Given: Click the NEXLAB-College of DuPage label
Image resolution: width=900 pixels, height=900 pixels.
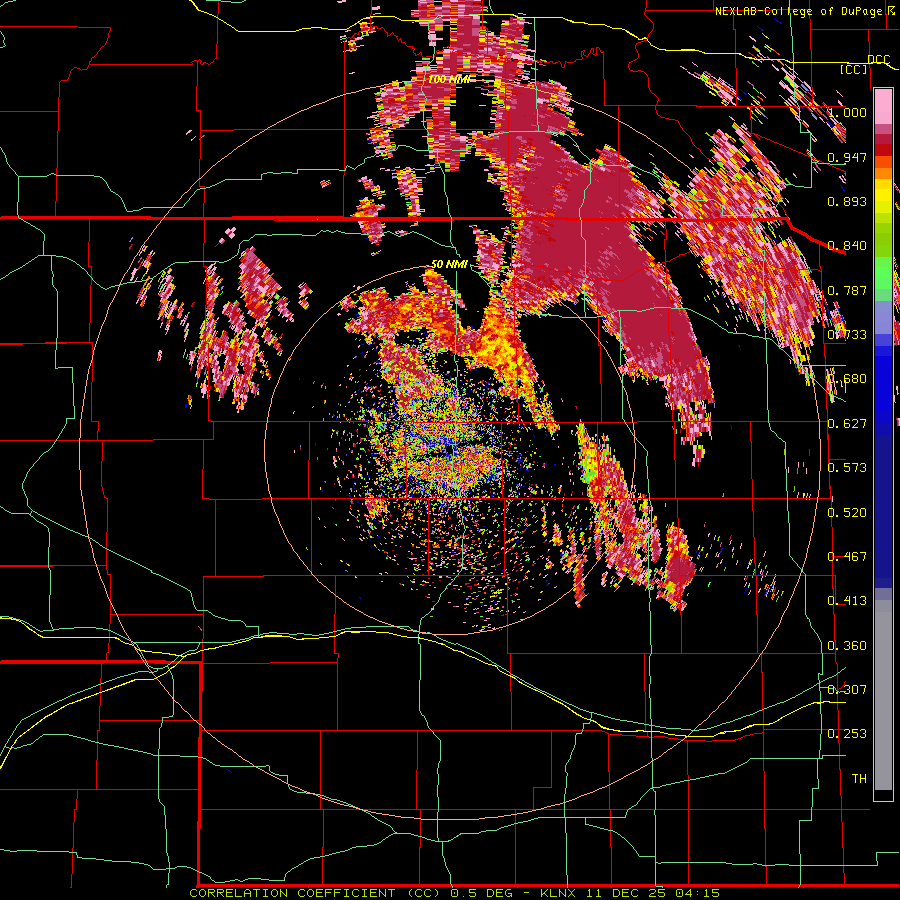Looking at the screenshot, I should point(805,11).
